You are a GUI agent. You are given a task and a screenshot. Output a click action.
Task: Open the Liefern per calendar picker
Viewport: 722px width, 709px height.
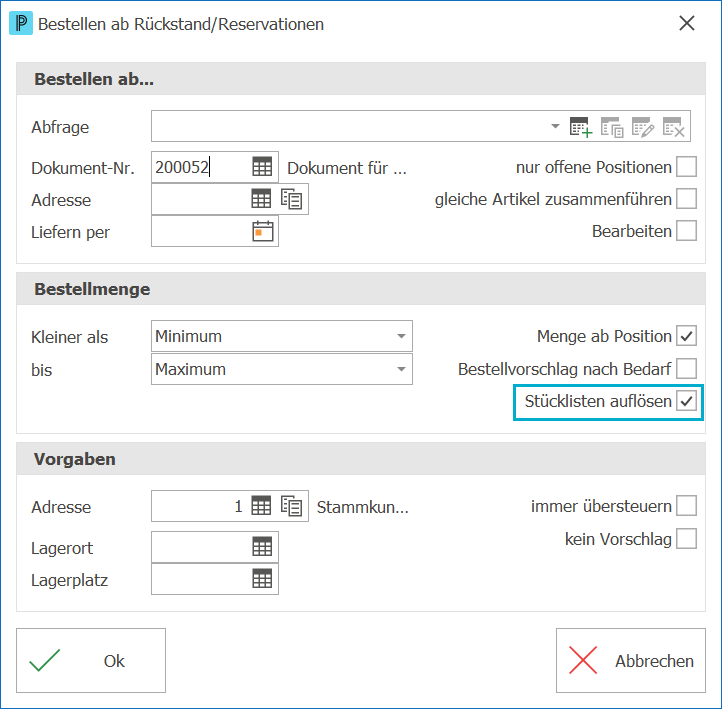(262, 231)
